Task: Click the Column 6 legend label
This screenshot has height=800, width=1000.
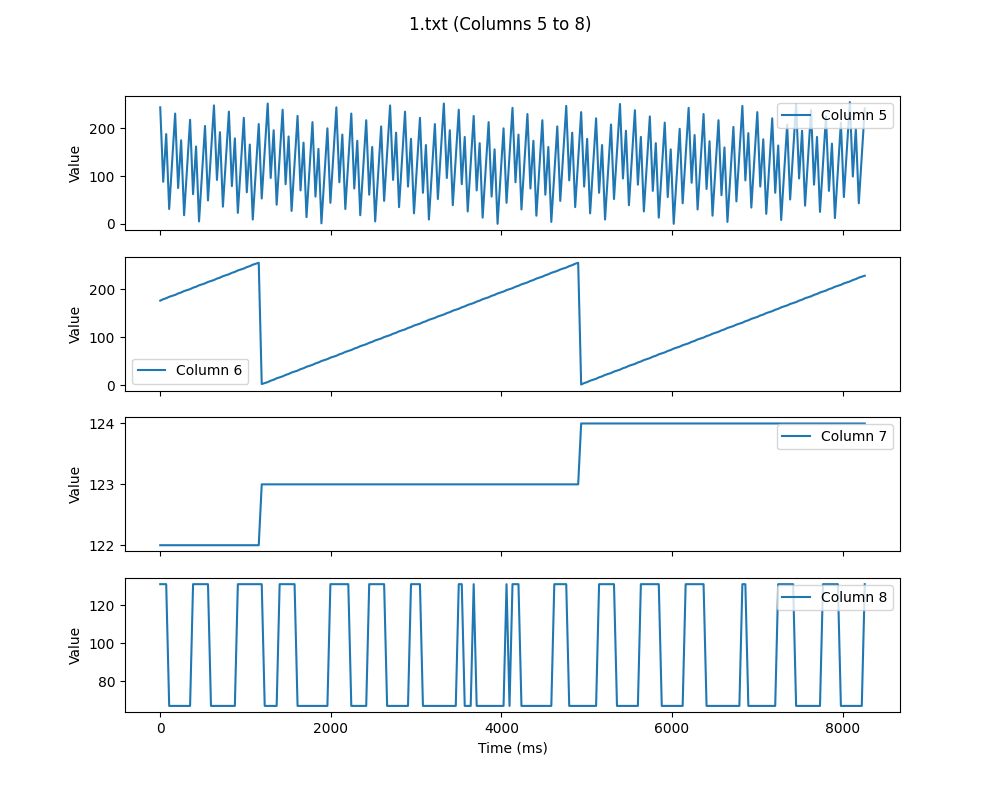Action: pos(208,370)
